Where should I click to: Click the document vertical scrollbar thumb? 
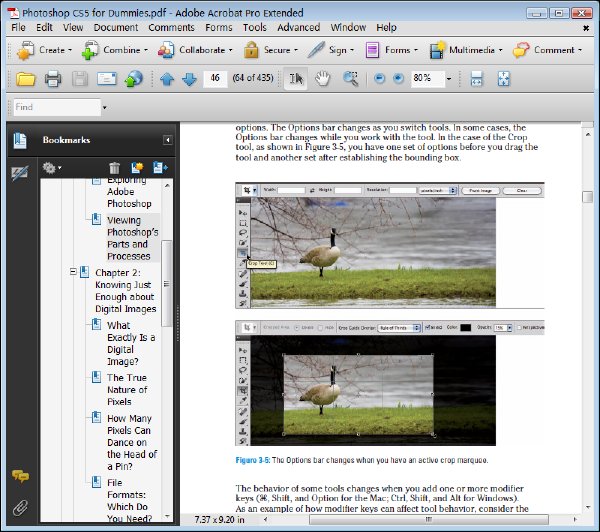587,197
